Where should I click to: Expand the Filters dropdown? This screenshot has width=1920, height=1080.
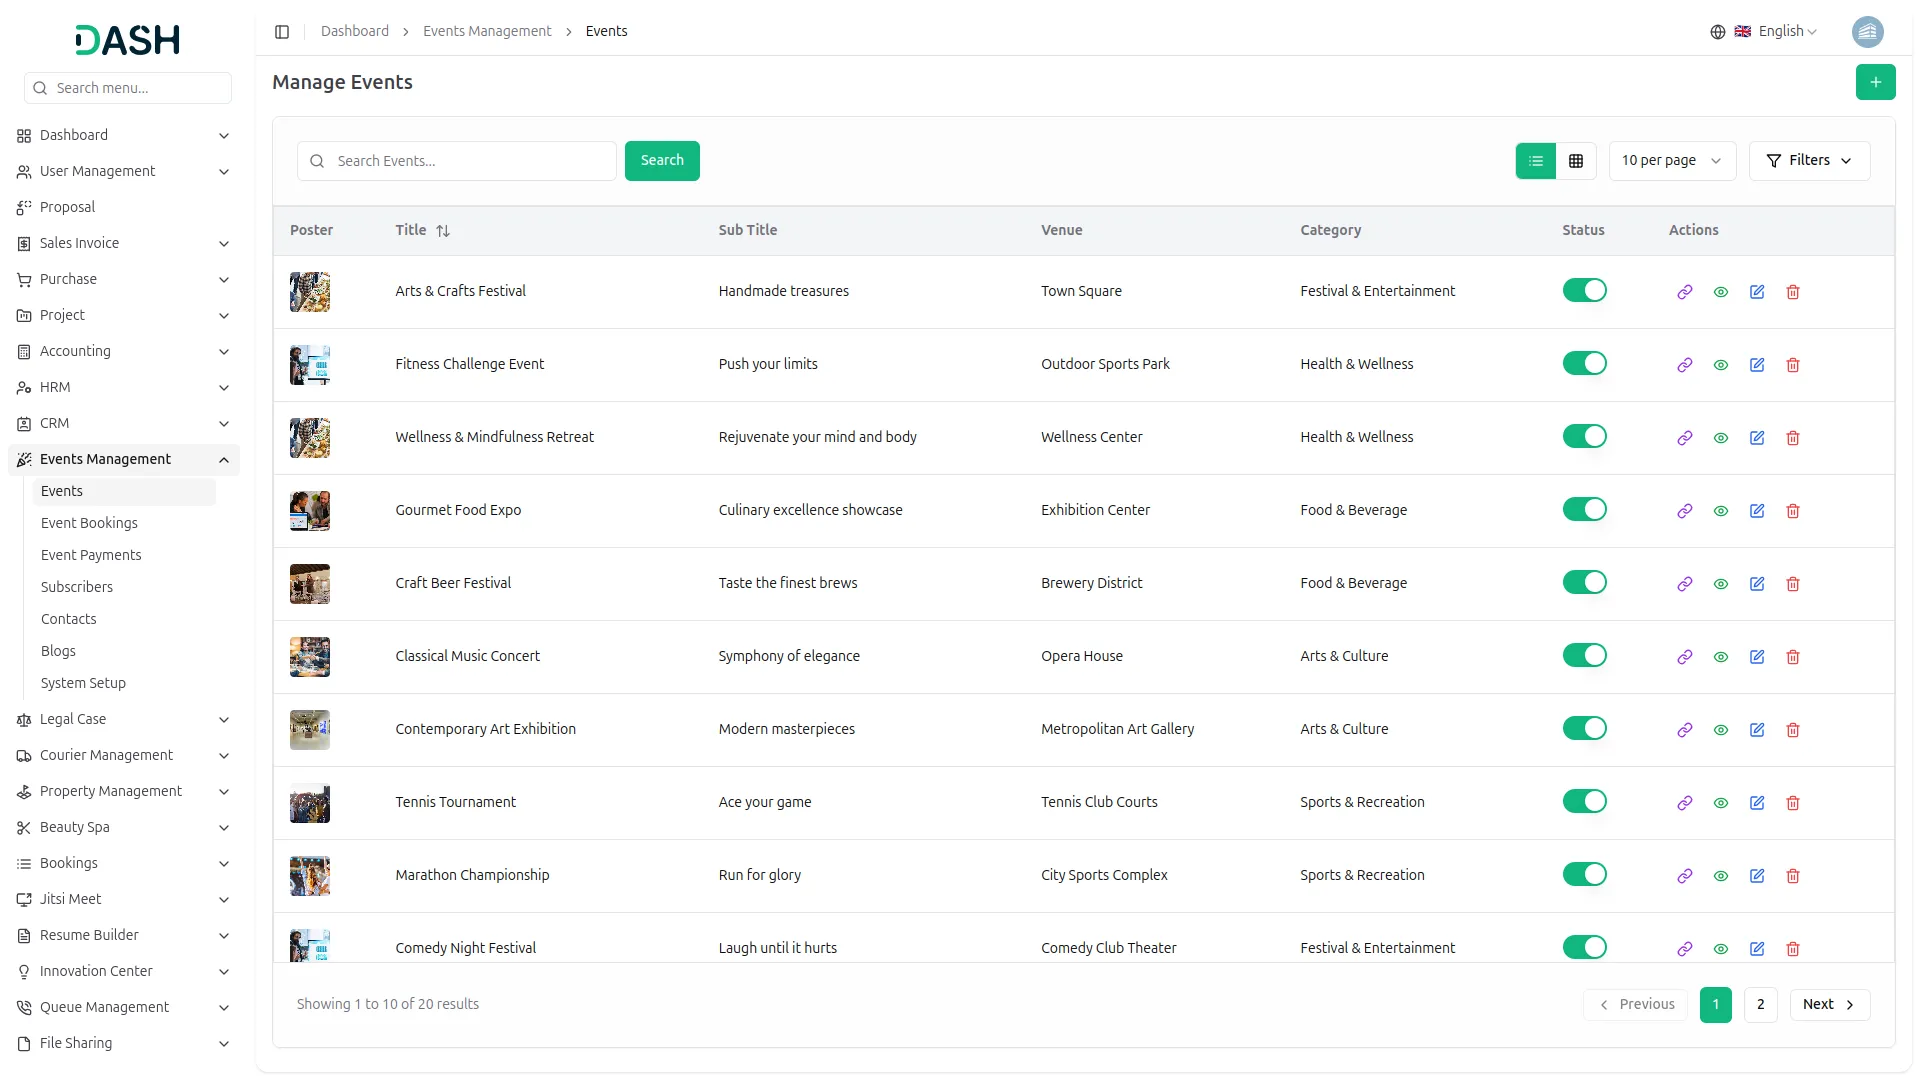click(x=1809, y=161)
